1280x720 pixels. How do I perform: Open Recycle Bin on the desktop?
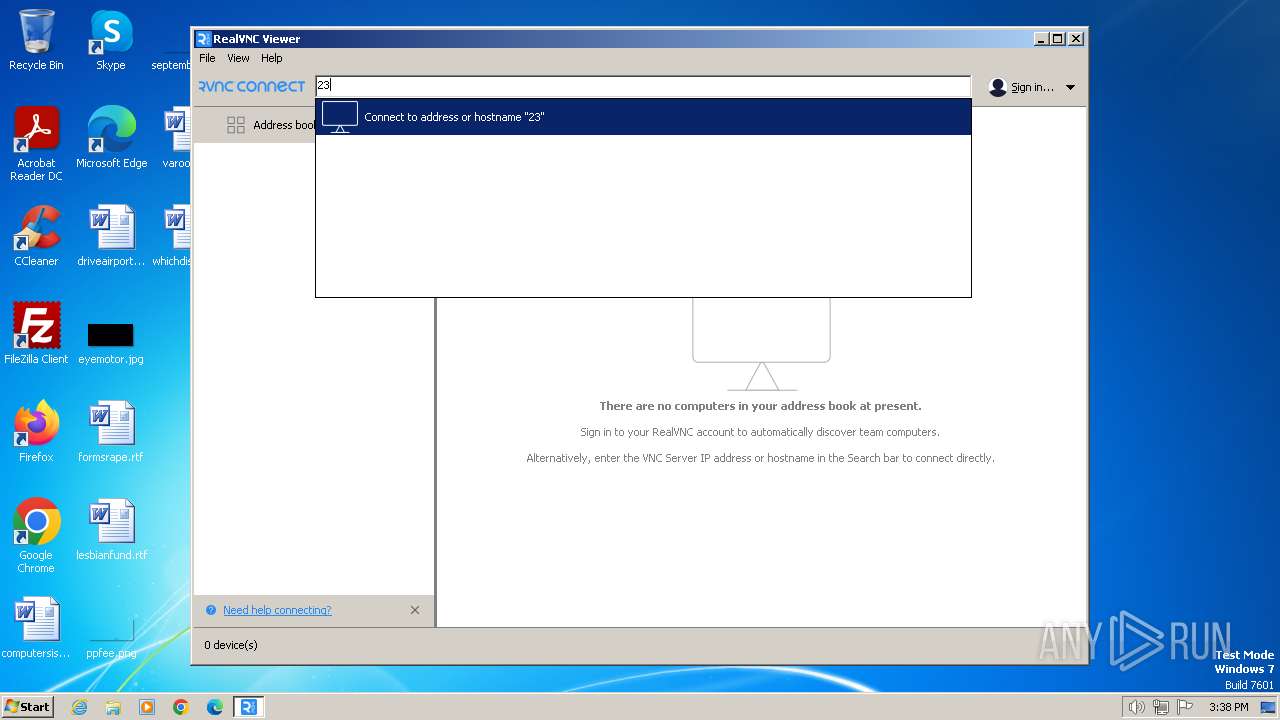pos(36,40)
